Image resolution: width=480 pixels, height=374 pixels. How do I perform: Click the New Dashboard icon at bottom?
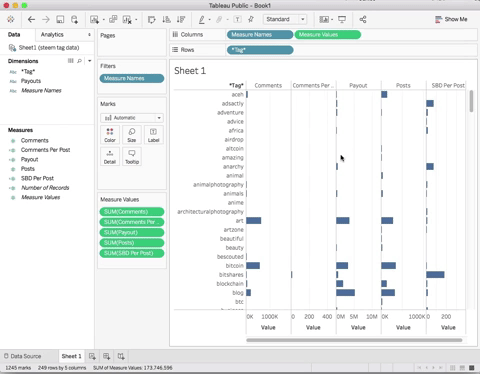pos(107,356)
